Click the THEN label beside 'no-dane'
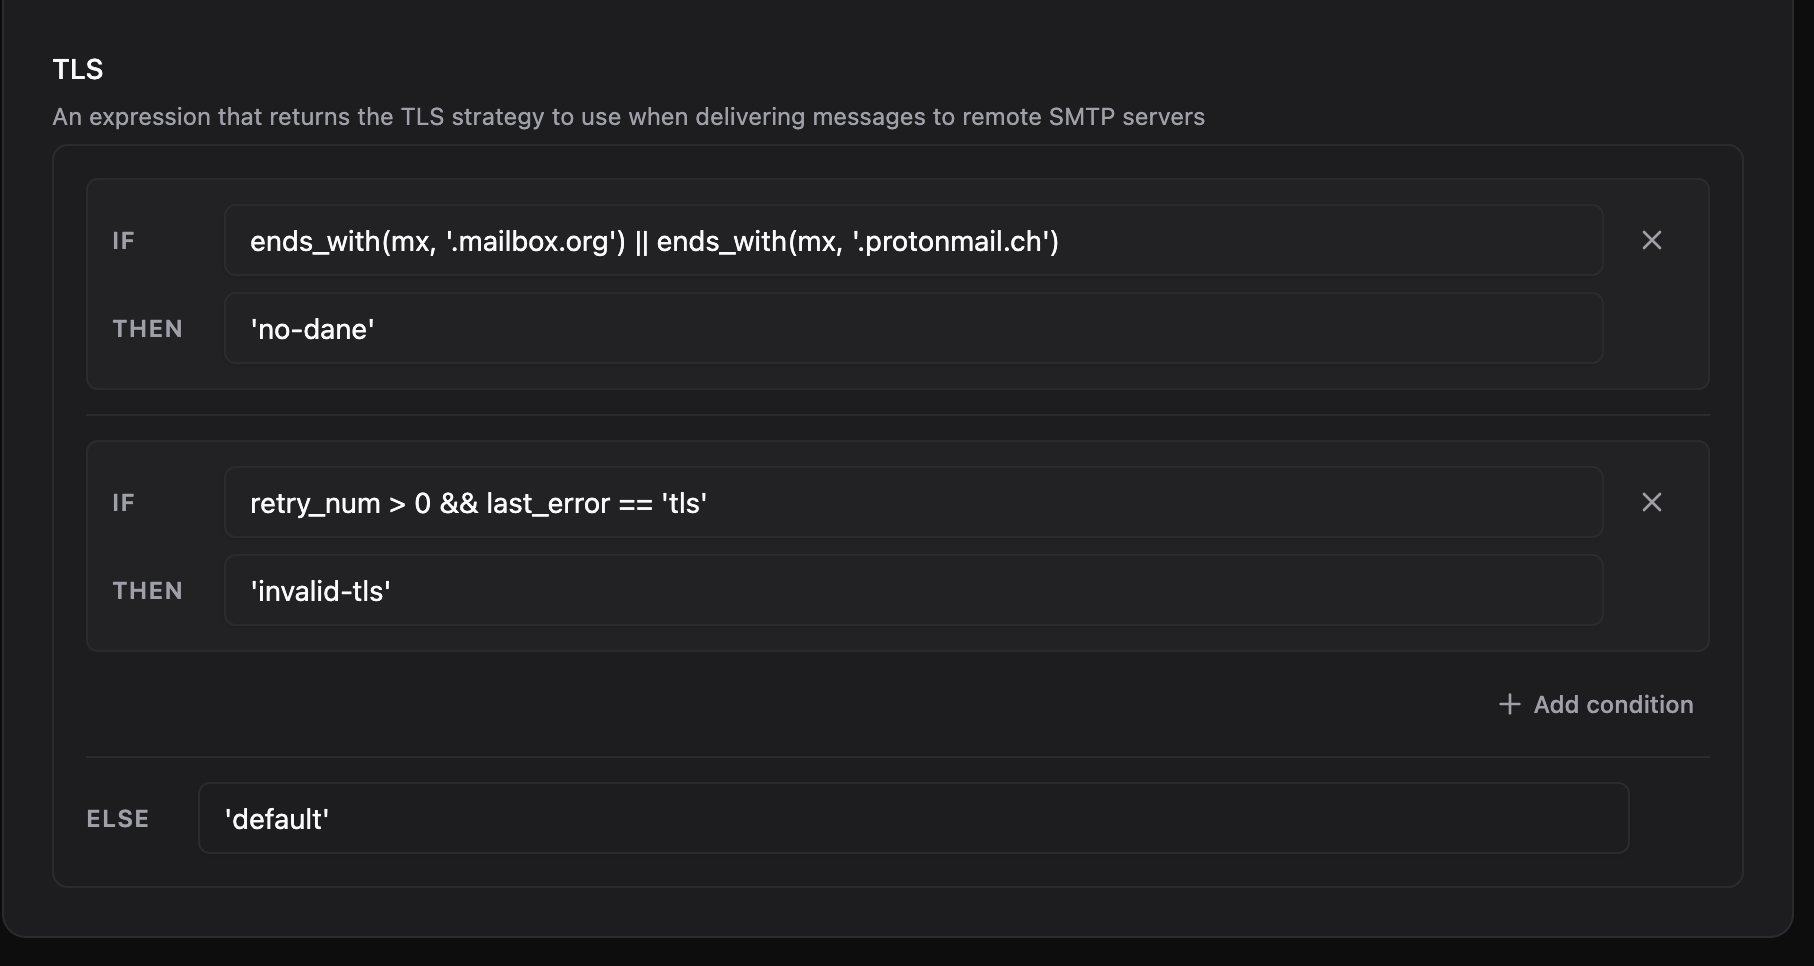This screenshot has height=966, width=1814. click(147, 329)
